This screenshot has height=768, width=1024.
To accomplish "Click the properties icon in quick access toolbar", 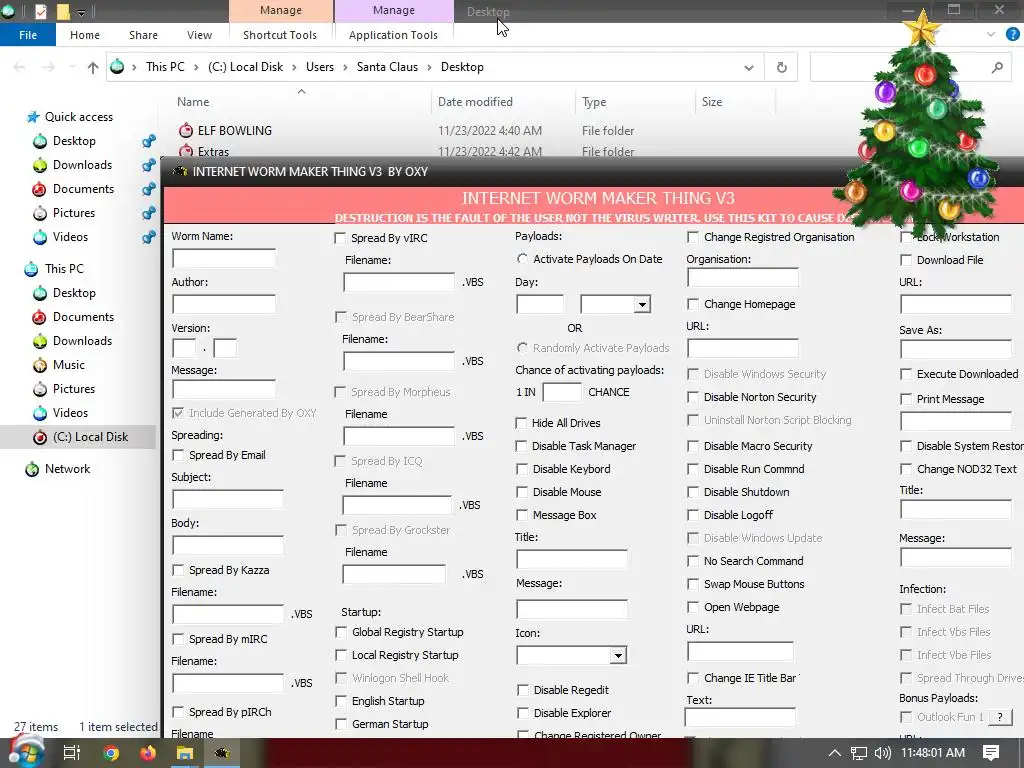I will pyautogui.click(x=40, y=11).
